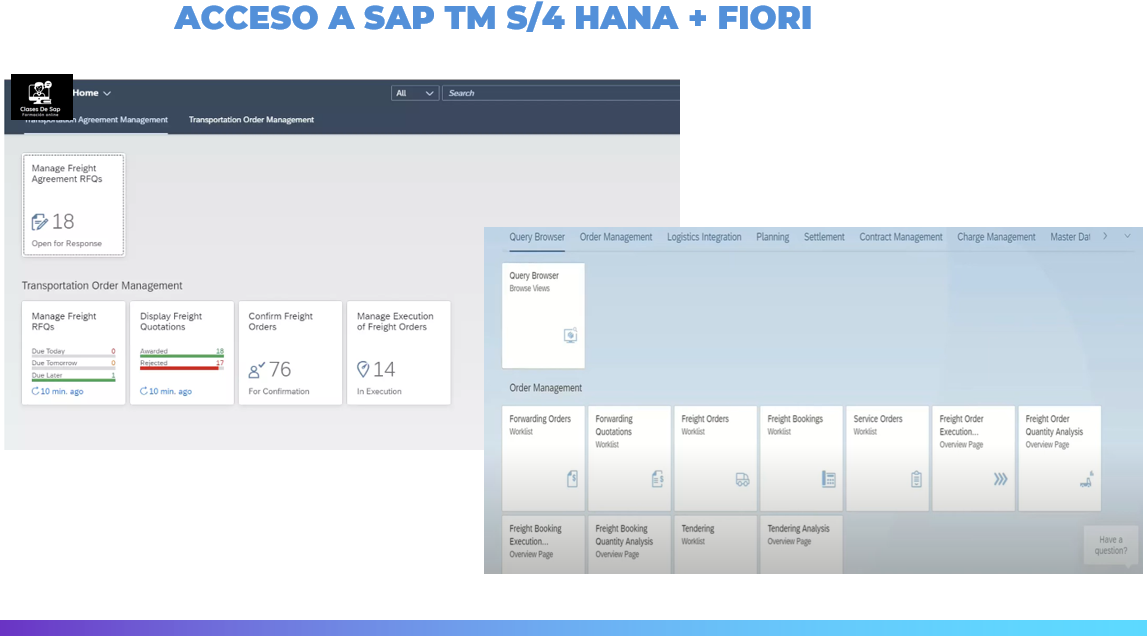Click the In Execution label
Screen dimensions: 1147x636
point(379,392)
